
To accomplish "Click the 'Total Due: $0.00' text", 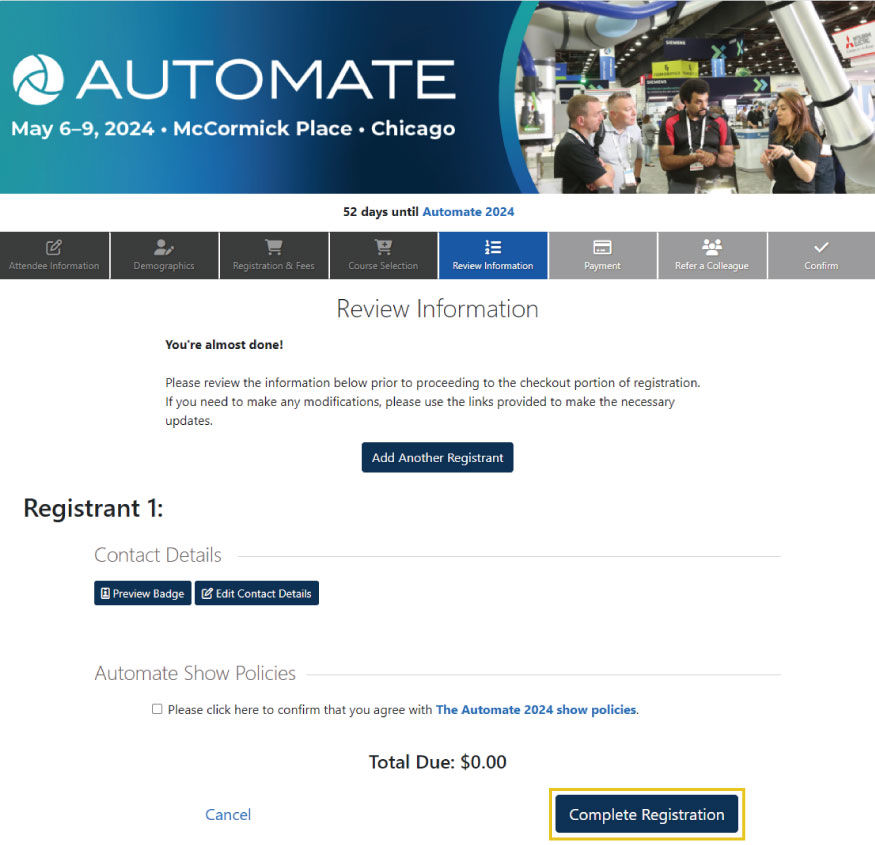I will click(x=438, y=762).
